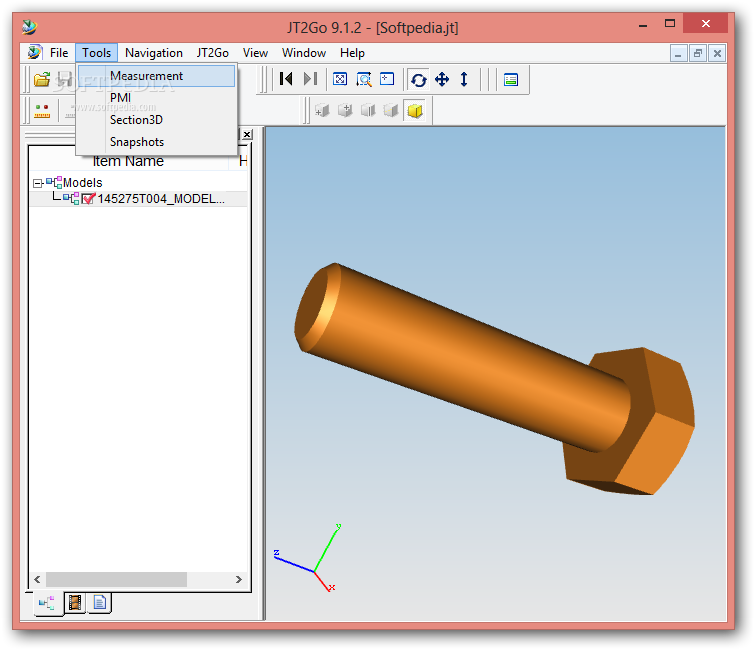This screenshot has height=650, width=755.
Task: Maximize the JT2Go application window
Action: click(670, 23)
